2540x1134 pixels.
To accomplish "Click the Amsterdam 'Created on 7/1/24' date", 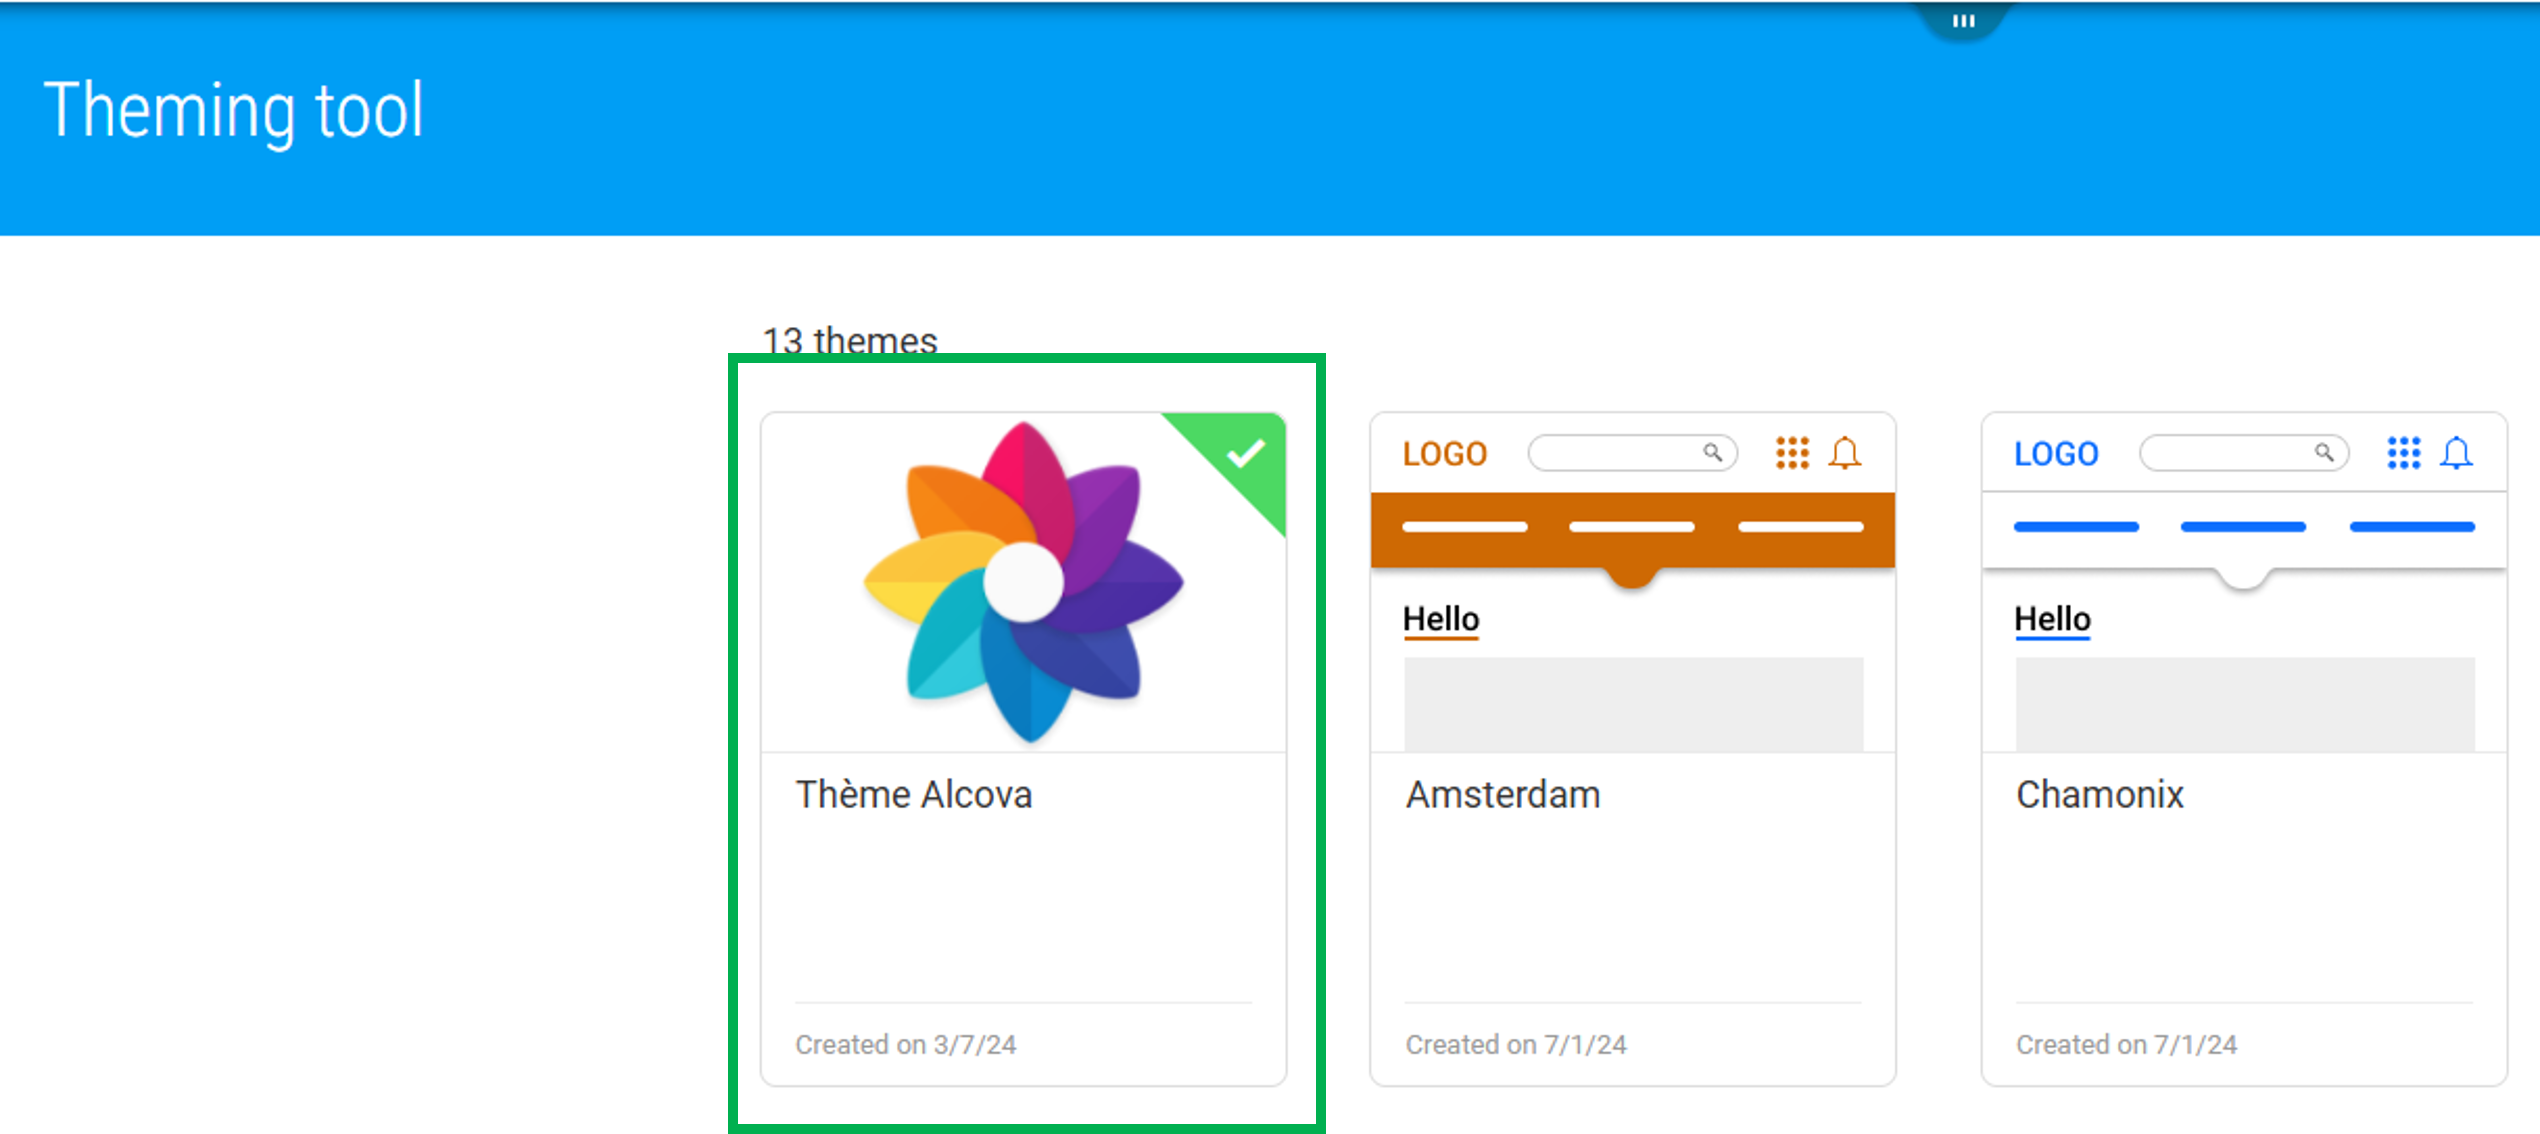I will click(x=1516, y=1044).
